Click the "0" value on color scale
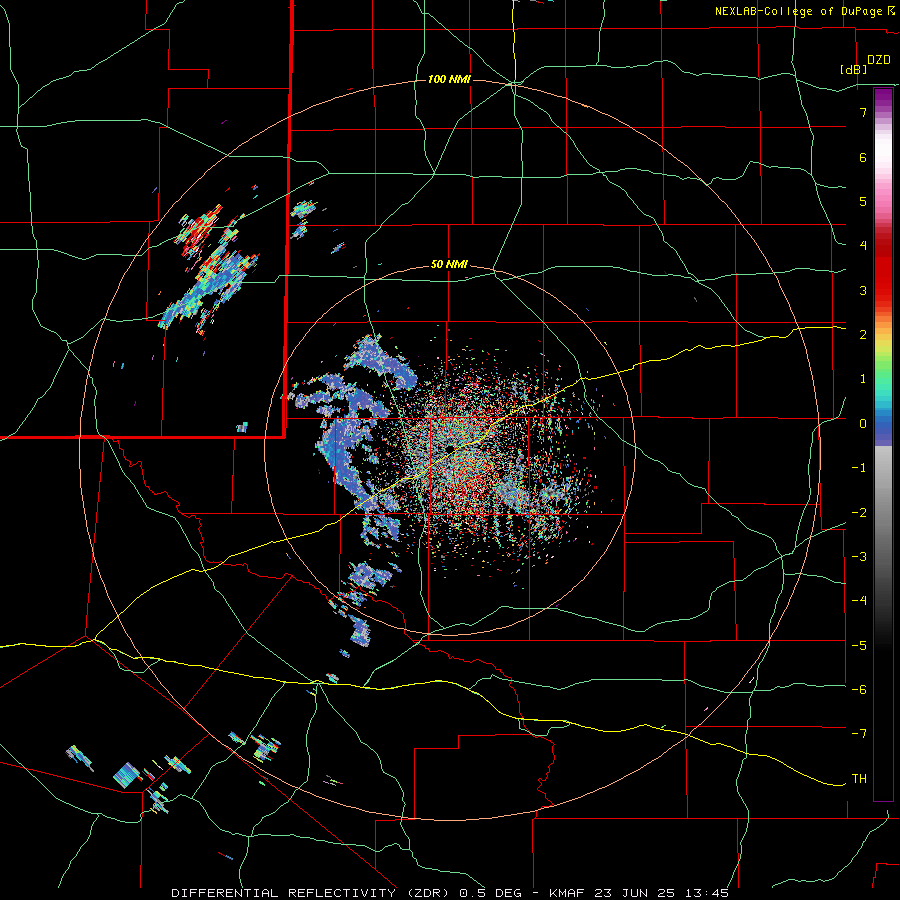The width and height of the screenshot is (900, 900). (863, 424)
